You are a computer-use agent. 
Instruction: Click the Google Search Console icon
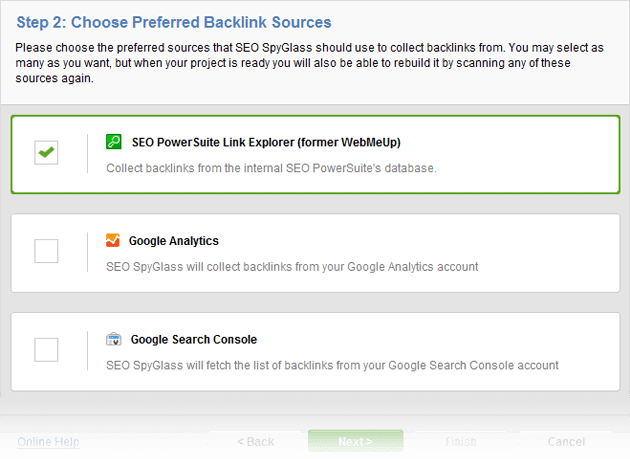click(x=113, y=339)
